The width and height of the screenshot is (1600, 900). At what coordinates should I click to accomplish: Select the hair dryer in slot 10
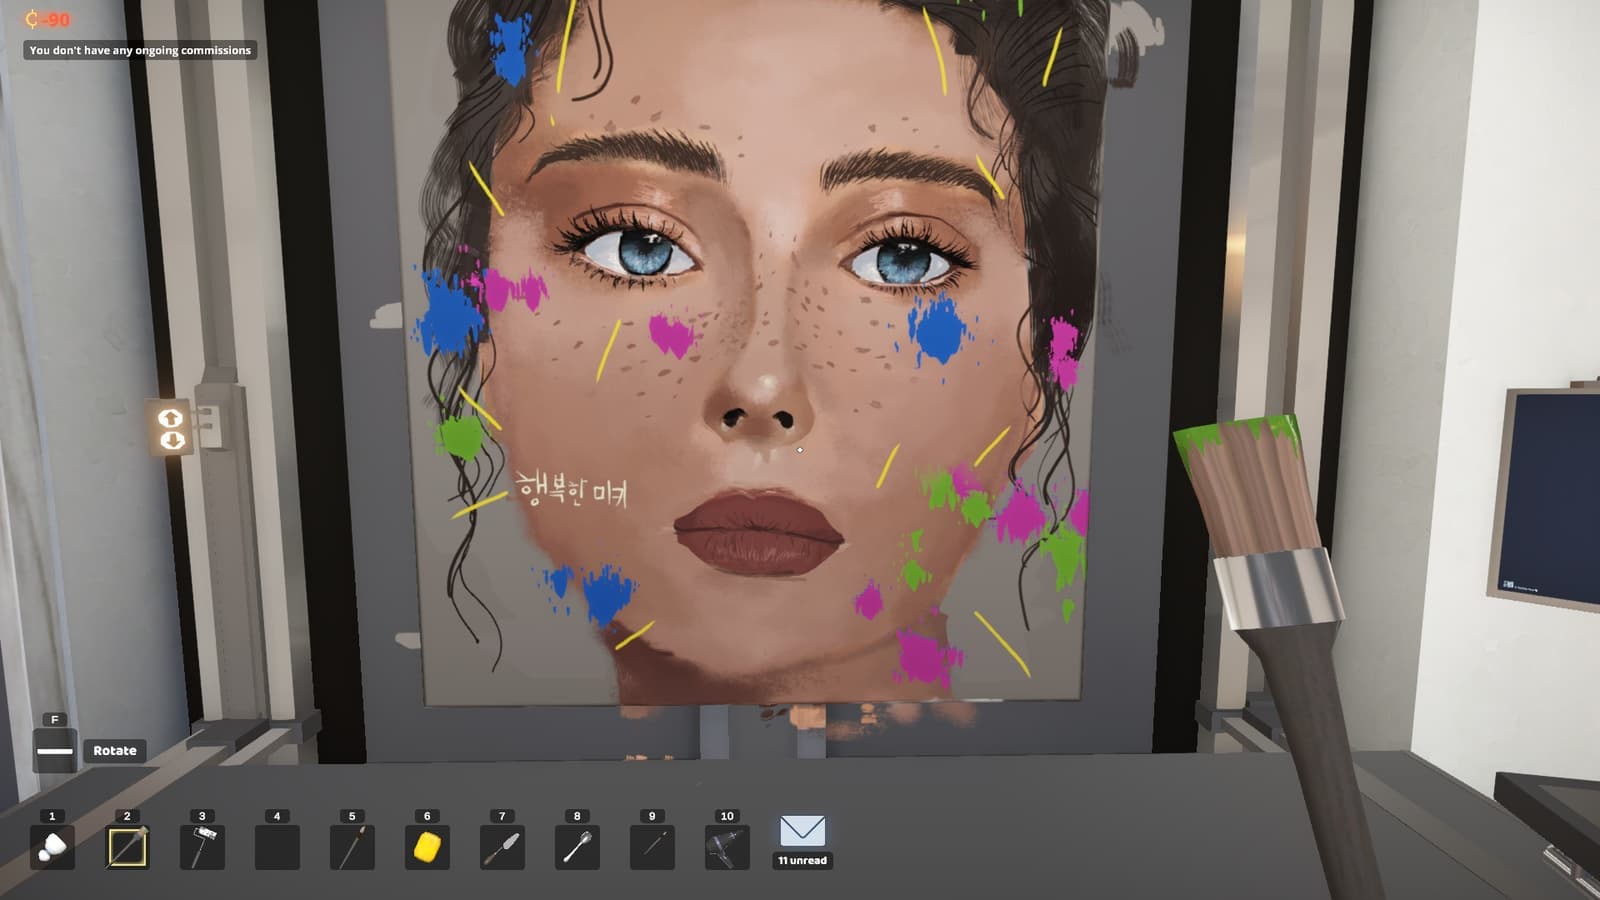[727, 846]
